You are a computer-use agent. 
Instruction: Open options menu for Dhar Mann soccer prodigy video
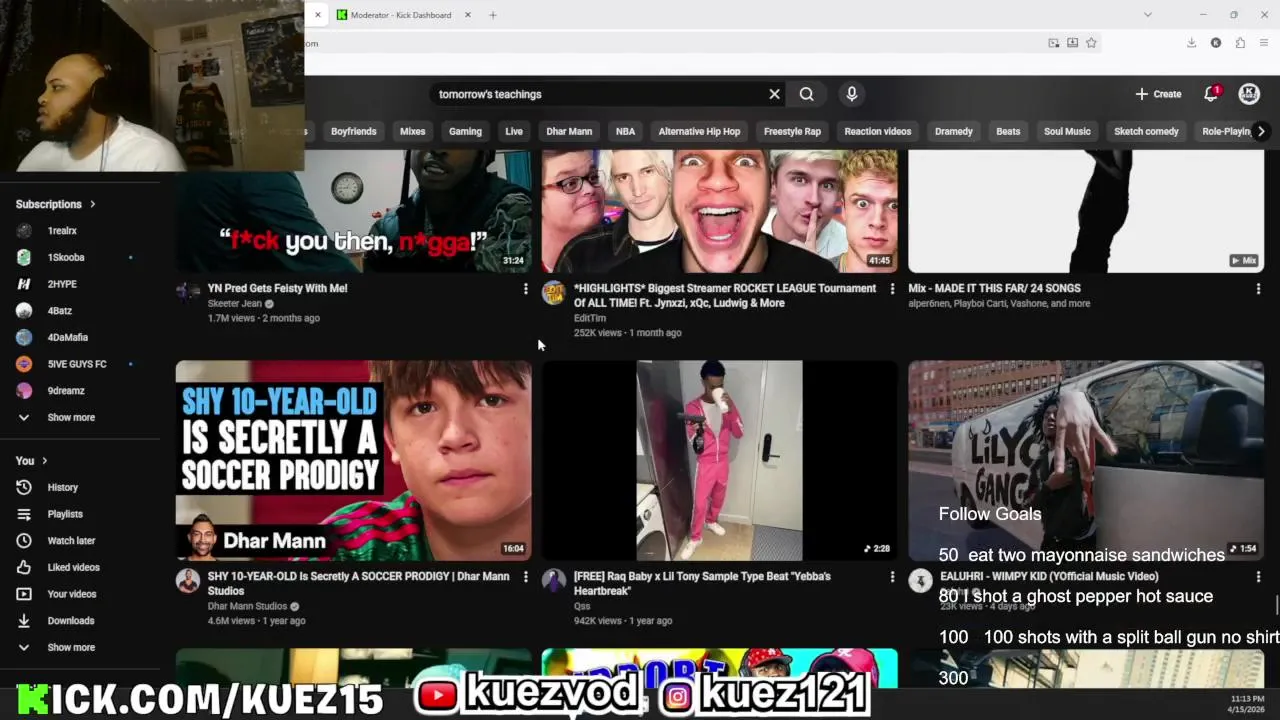tap(525, 577)
